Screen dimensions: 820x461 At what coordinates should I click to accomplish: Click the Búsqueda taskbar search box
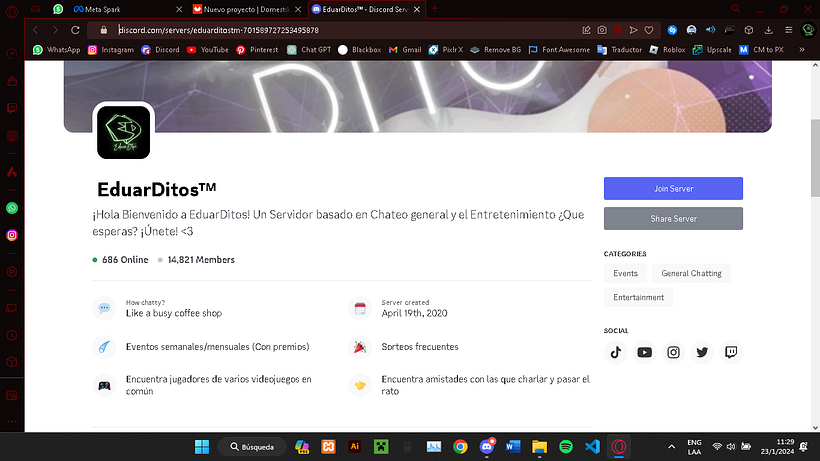pos(252,447)
